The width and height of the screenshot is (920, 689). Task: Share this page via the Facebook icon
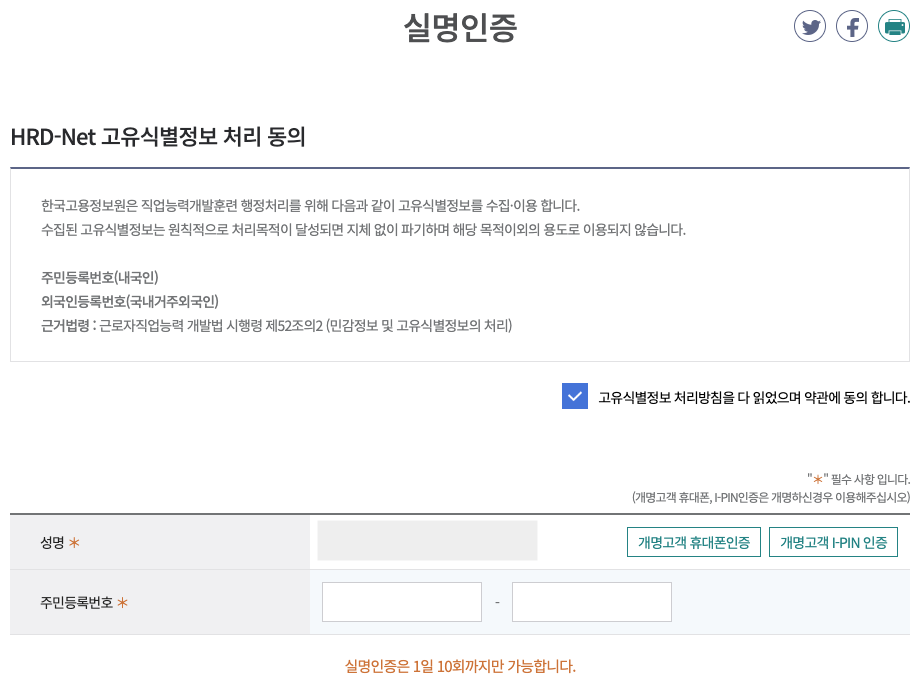pos(852,26)
